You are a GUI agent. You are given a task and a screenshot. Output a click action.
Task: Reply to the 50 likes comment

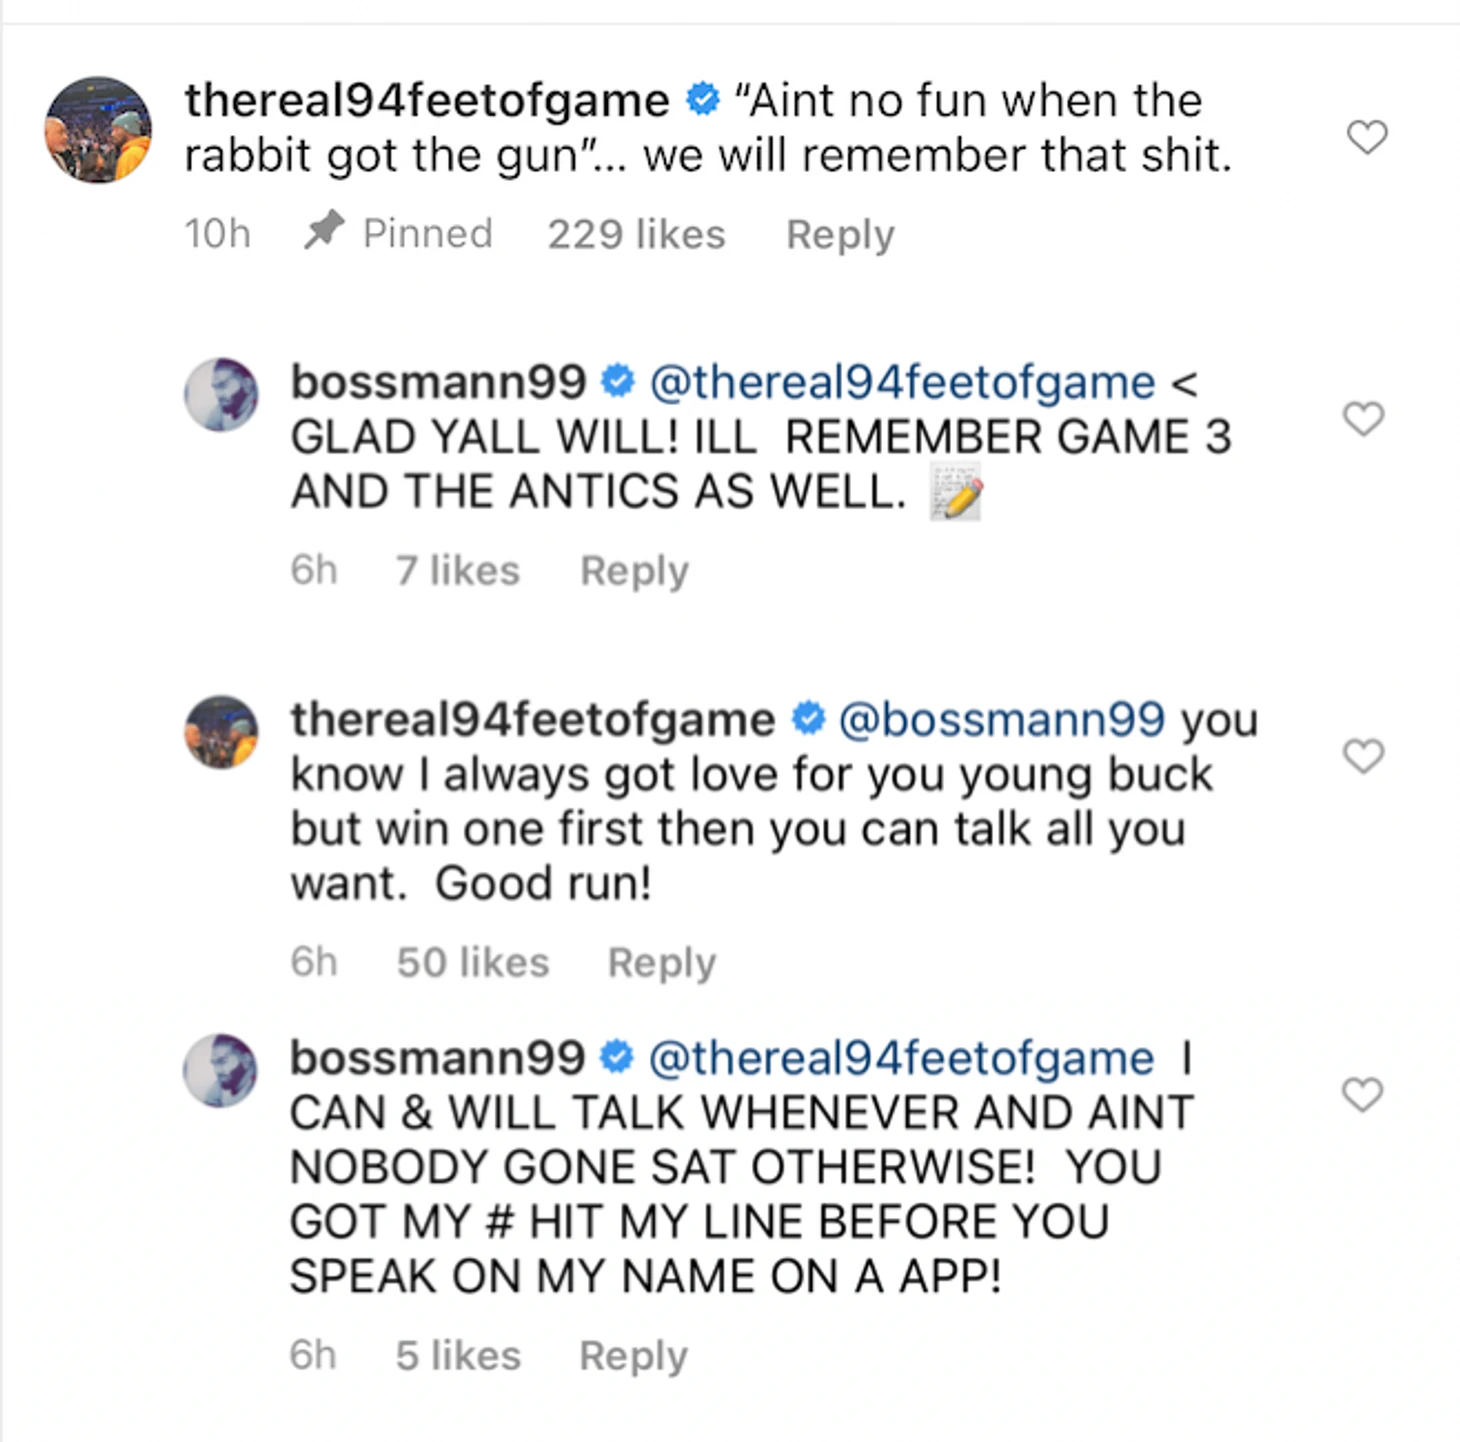point(662,963)
